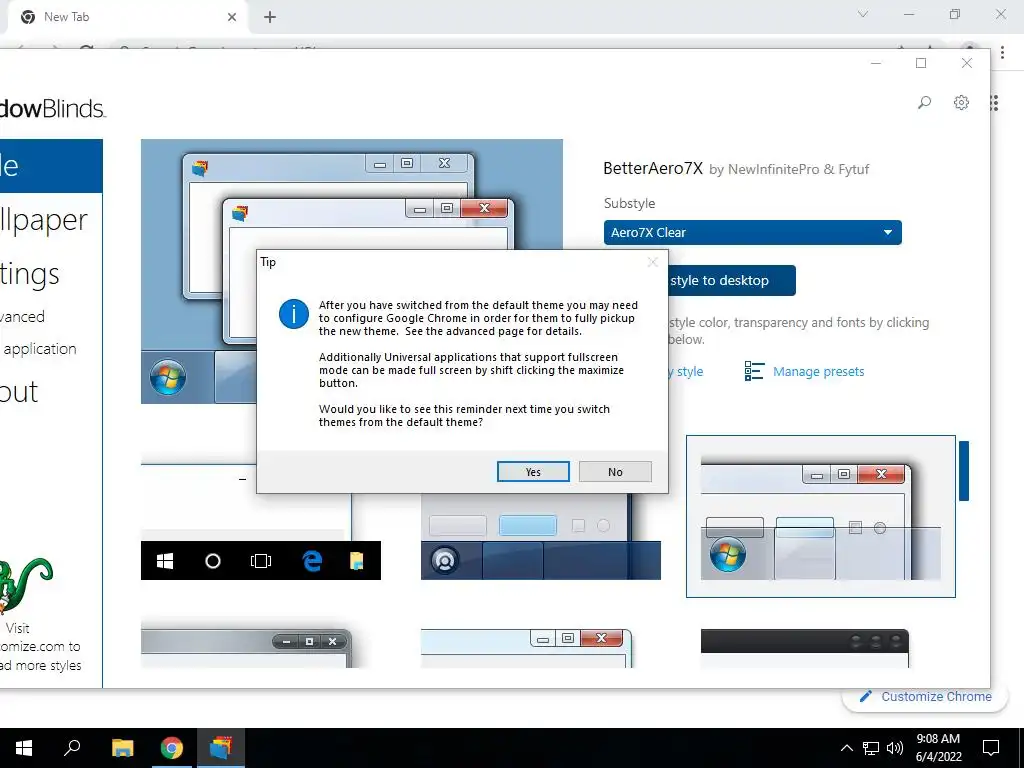The image size is (1024, 768).
Task: Switch to WindowBlinds taskbar icon
Action: pyautogui.click(x=221, y=748)
